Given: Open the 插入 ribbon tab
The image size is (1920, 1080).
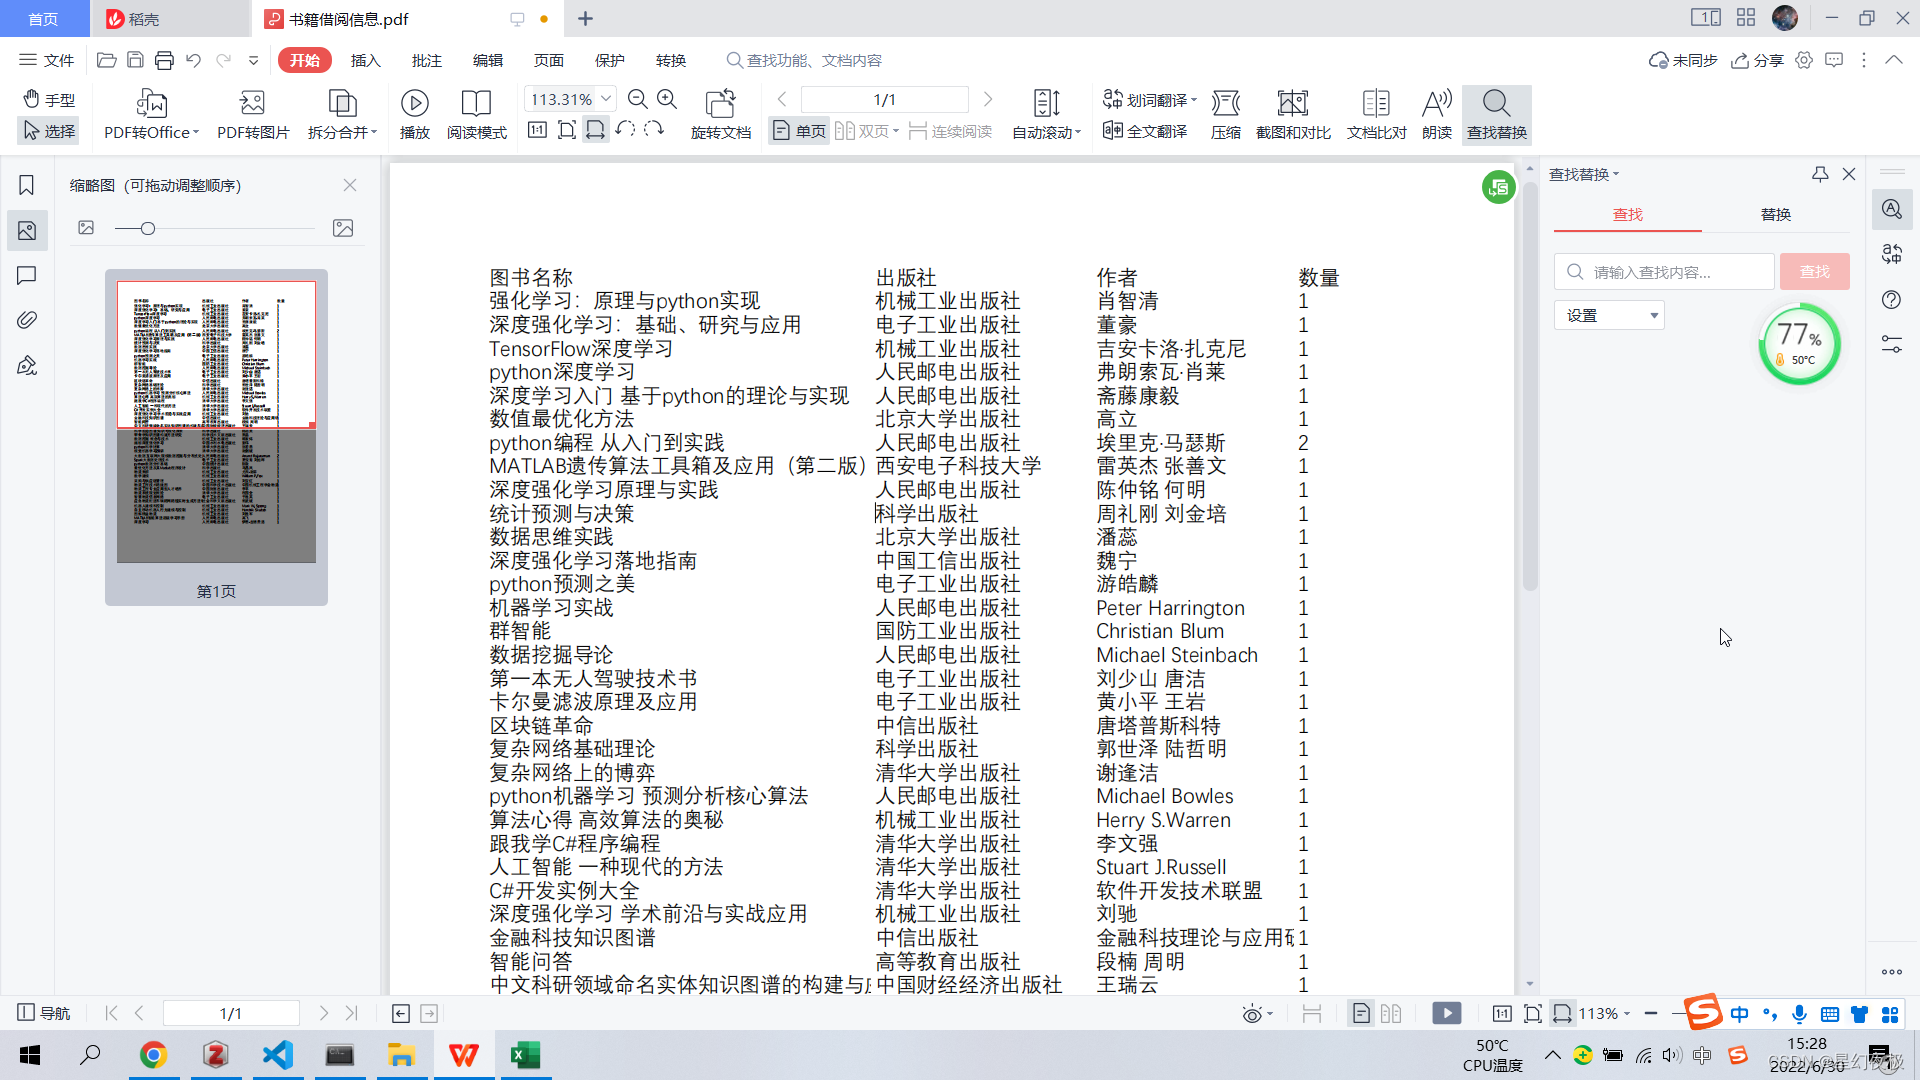Looking at the screenshot, I should 365,60.
